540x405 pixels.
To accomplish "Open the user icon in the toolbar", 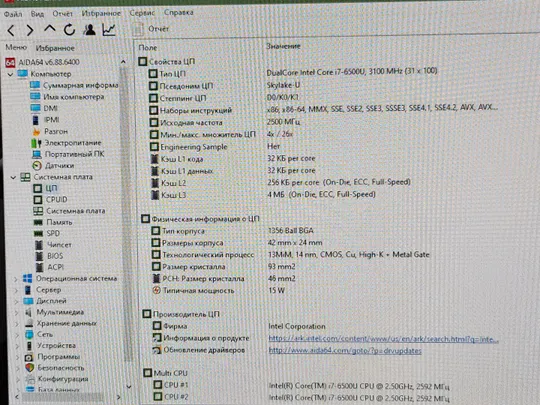I will point(90,30).
